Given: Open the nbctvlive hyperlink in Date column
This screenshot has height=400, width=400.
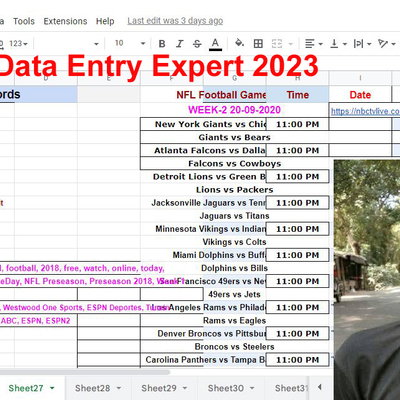Looking at the screenshot, I should point(365,111).
